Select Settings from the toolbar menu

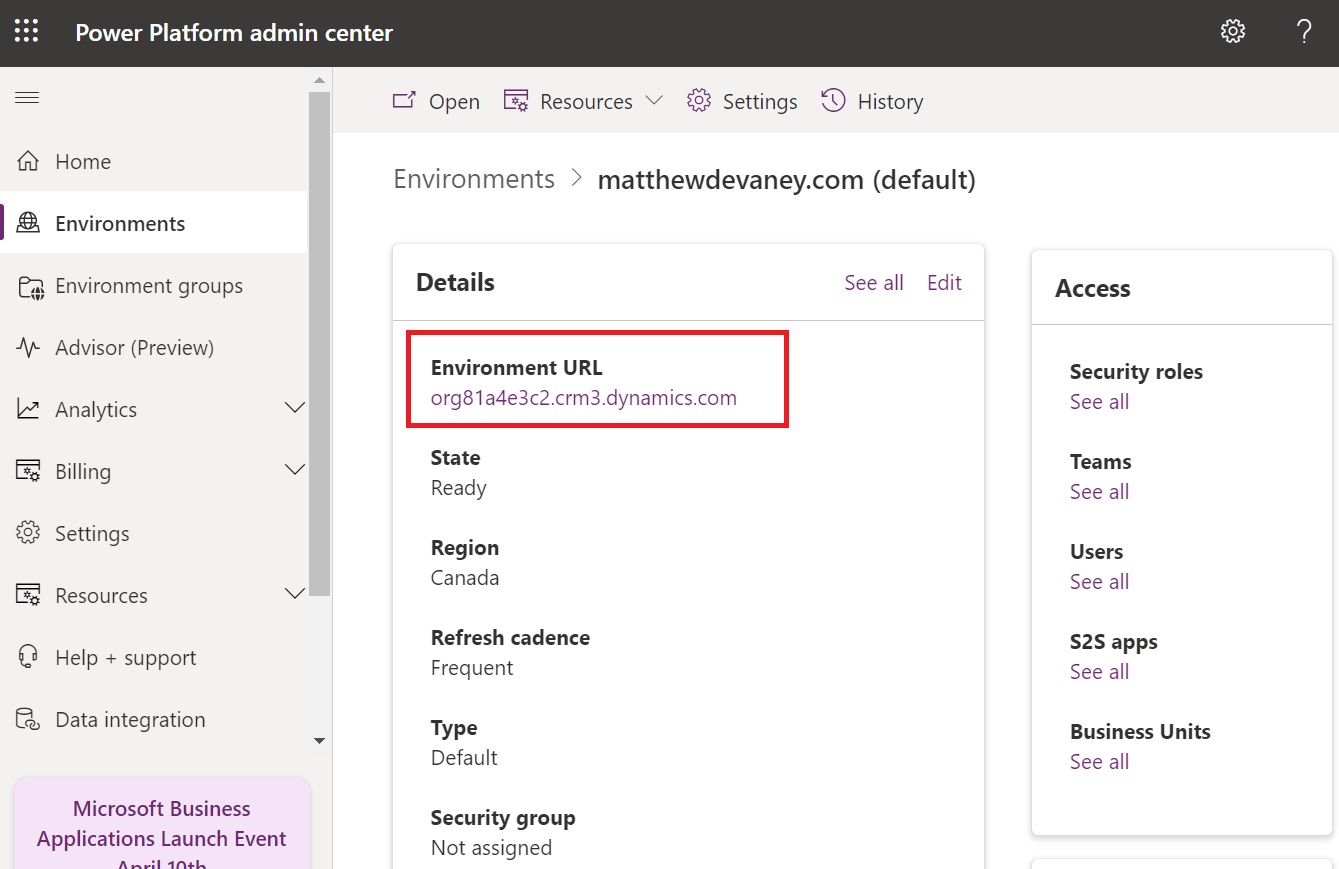pyautogui.click(x=741, y=100)
